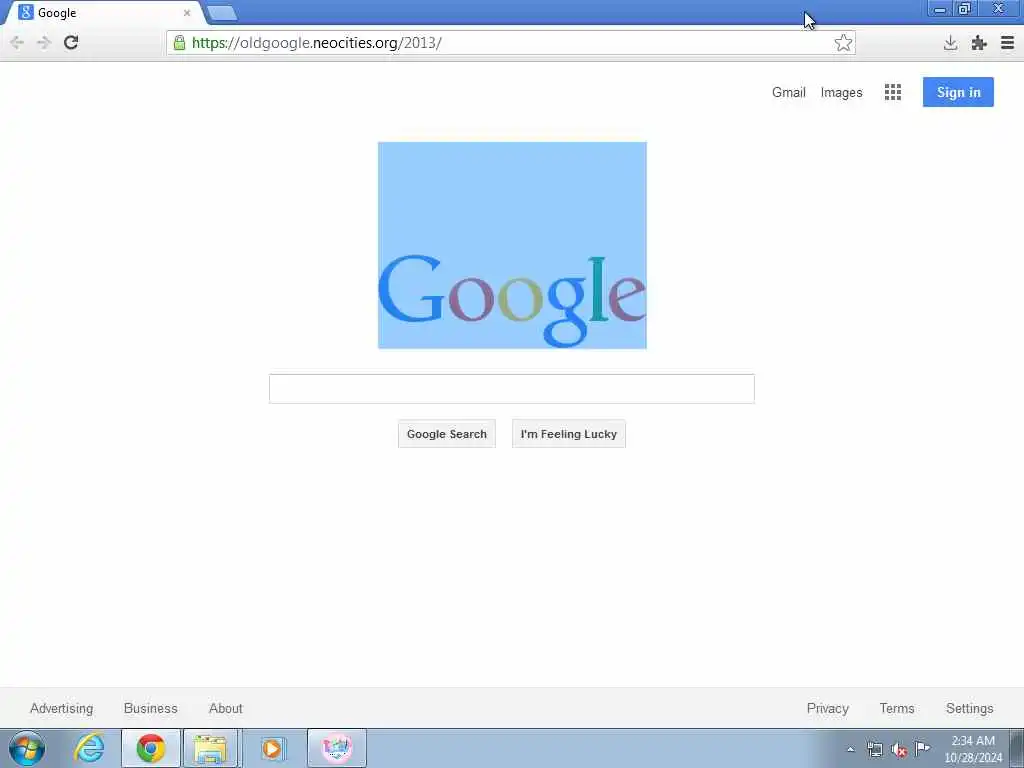Click the address bar URL
Screen dimensions: 1024x768
(x=316, y=43)
